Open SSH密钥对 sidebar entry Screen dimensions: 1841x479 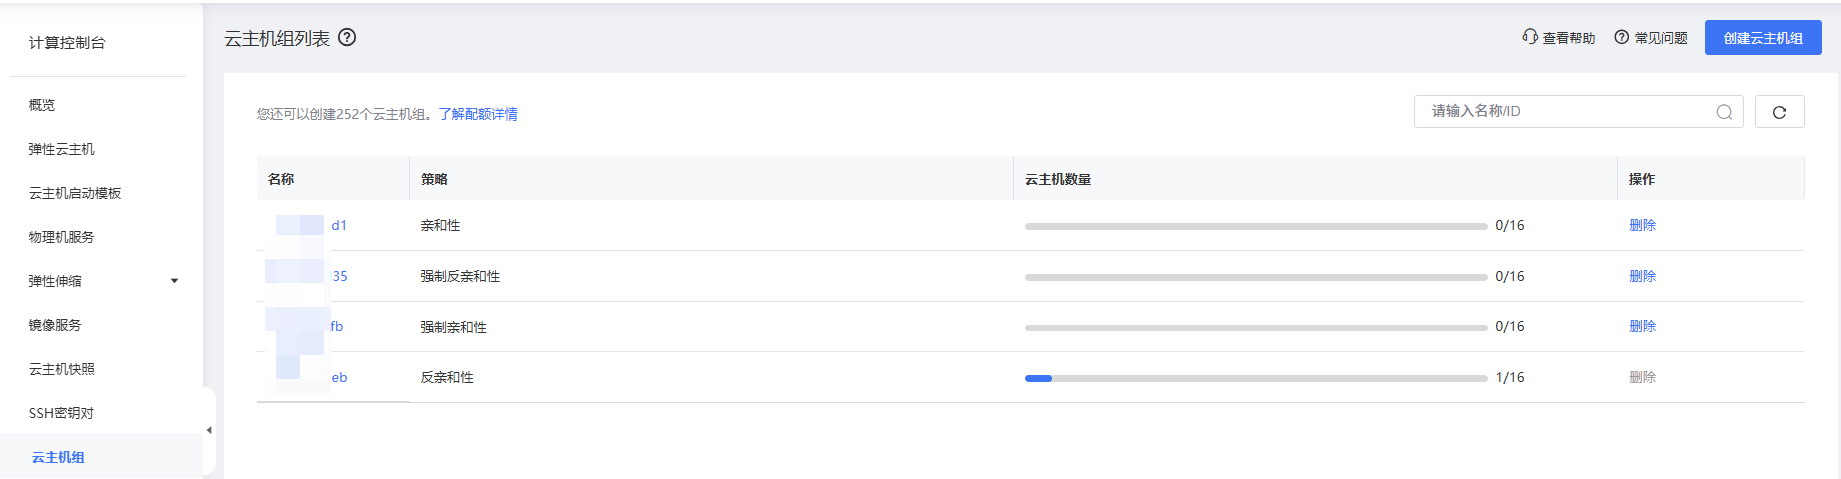pyautogui.click(x=61, y=413)
